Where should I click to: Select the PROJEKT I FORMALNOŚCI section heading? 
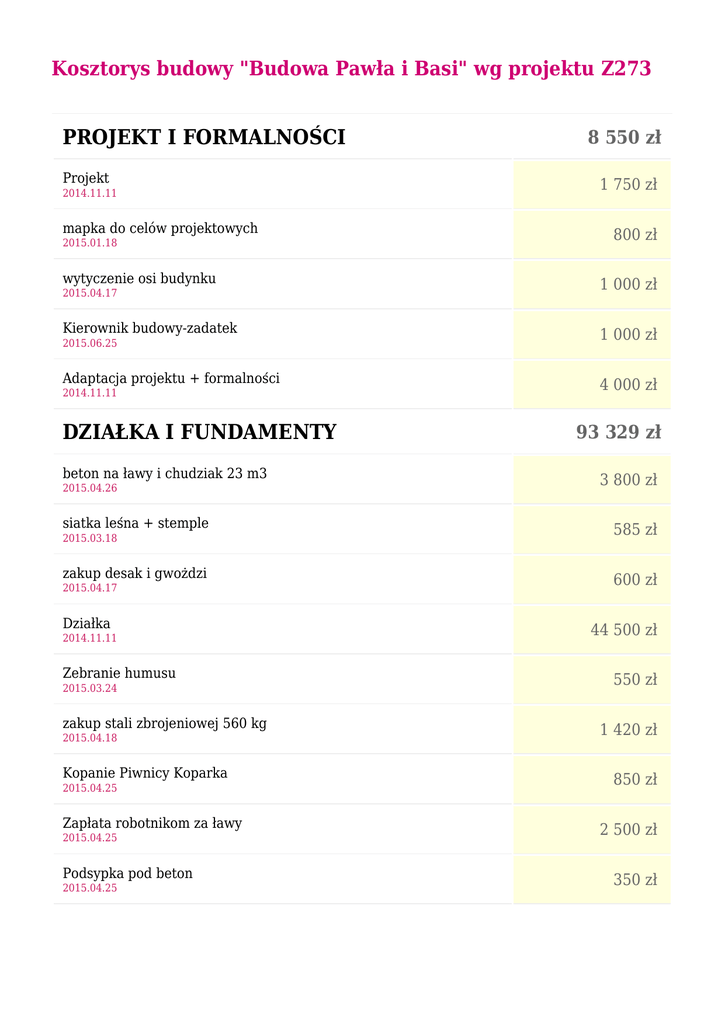pyautogui.click(x=204, y=138)
